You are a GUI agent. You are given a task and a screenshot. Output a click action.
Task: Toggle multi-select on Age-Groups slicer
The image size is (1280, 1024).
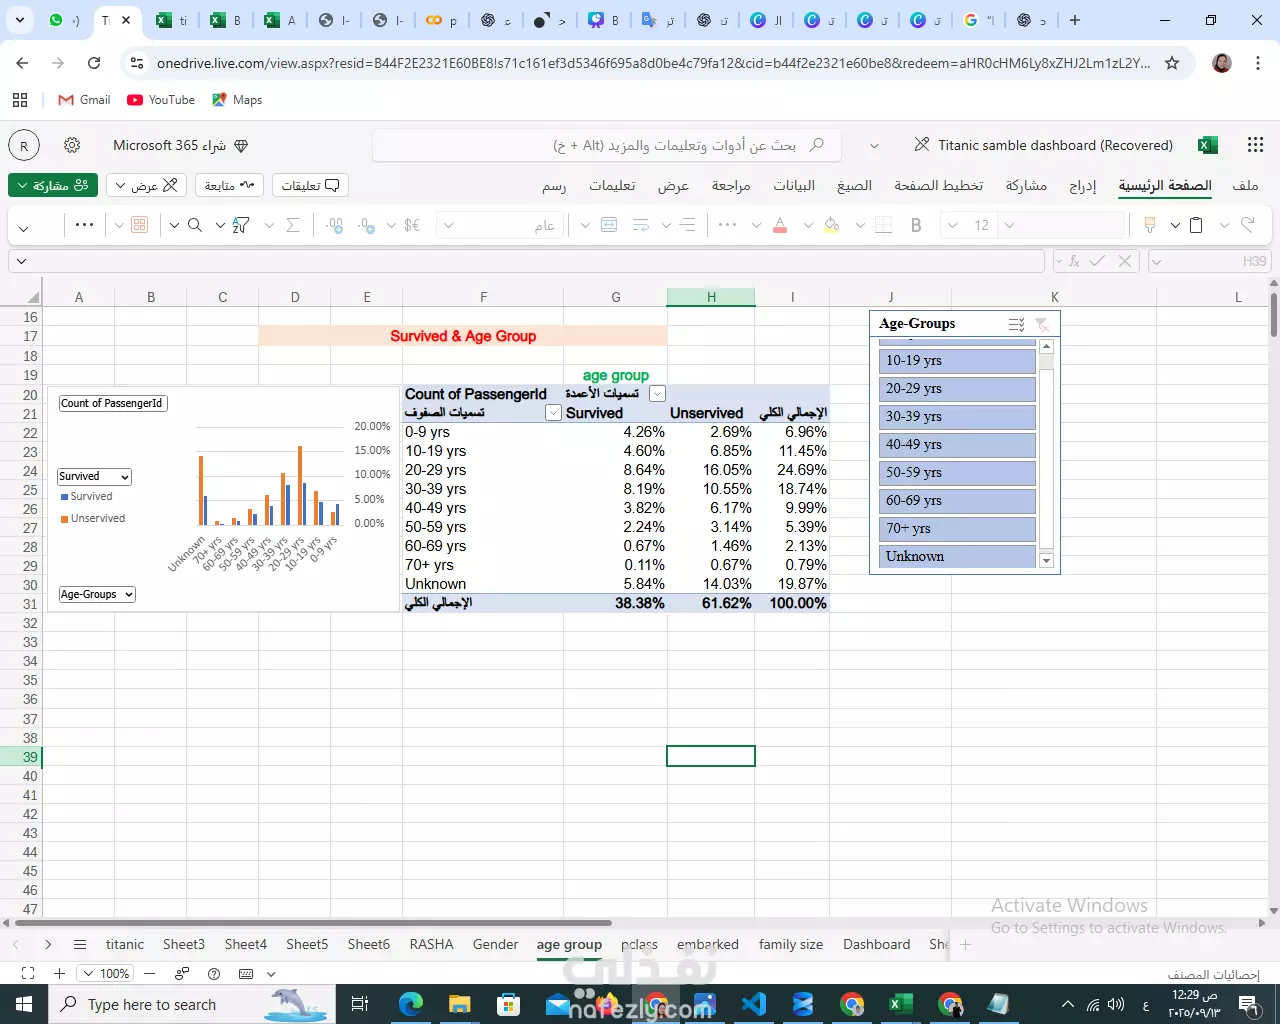click(1016, 324)
